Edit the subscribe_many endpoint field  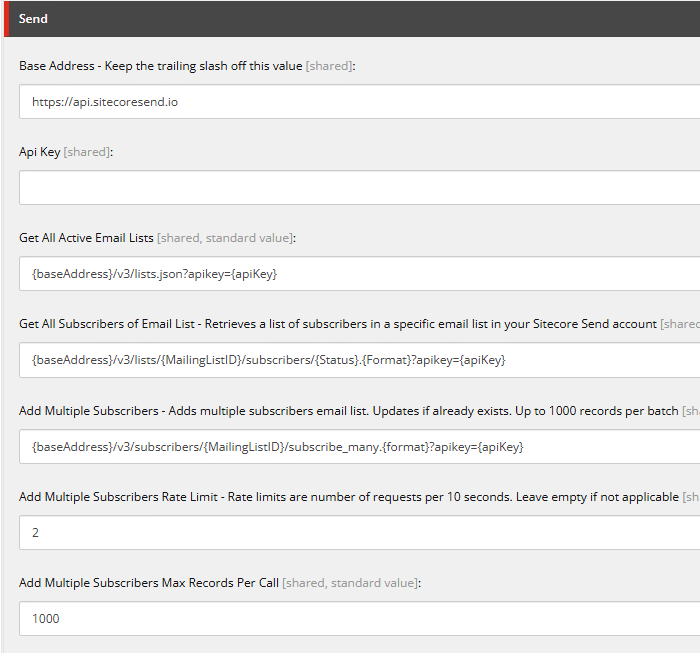(x=359, y=447)
